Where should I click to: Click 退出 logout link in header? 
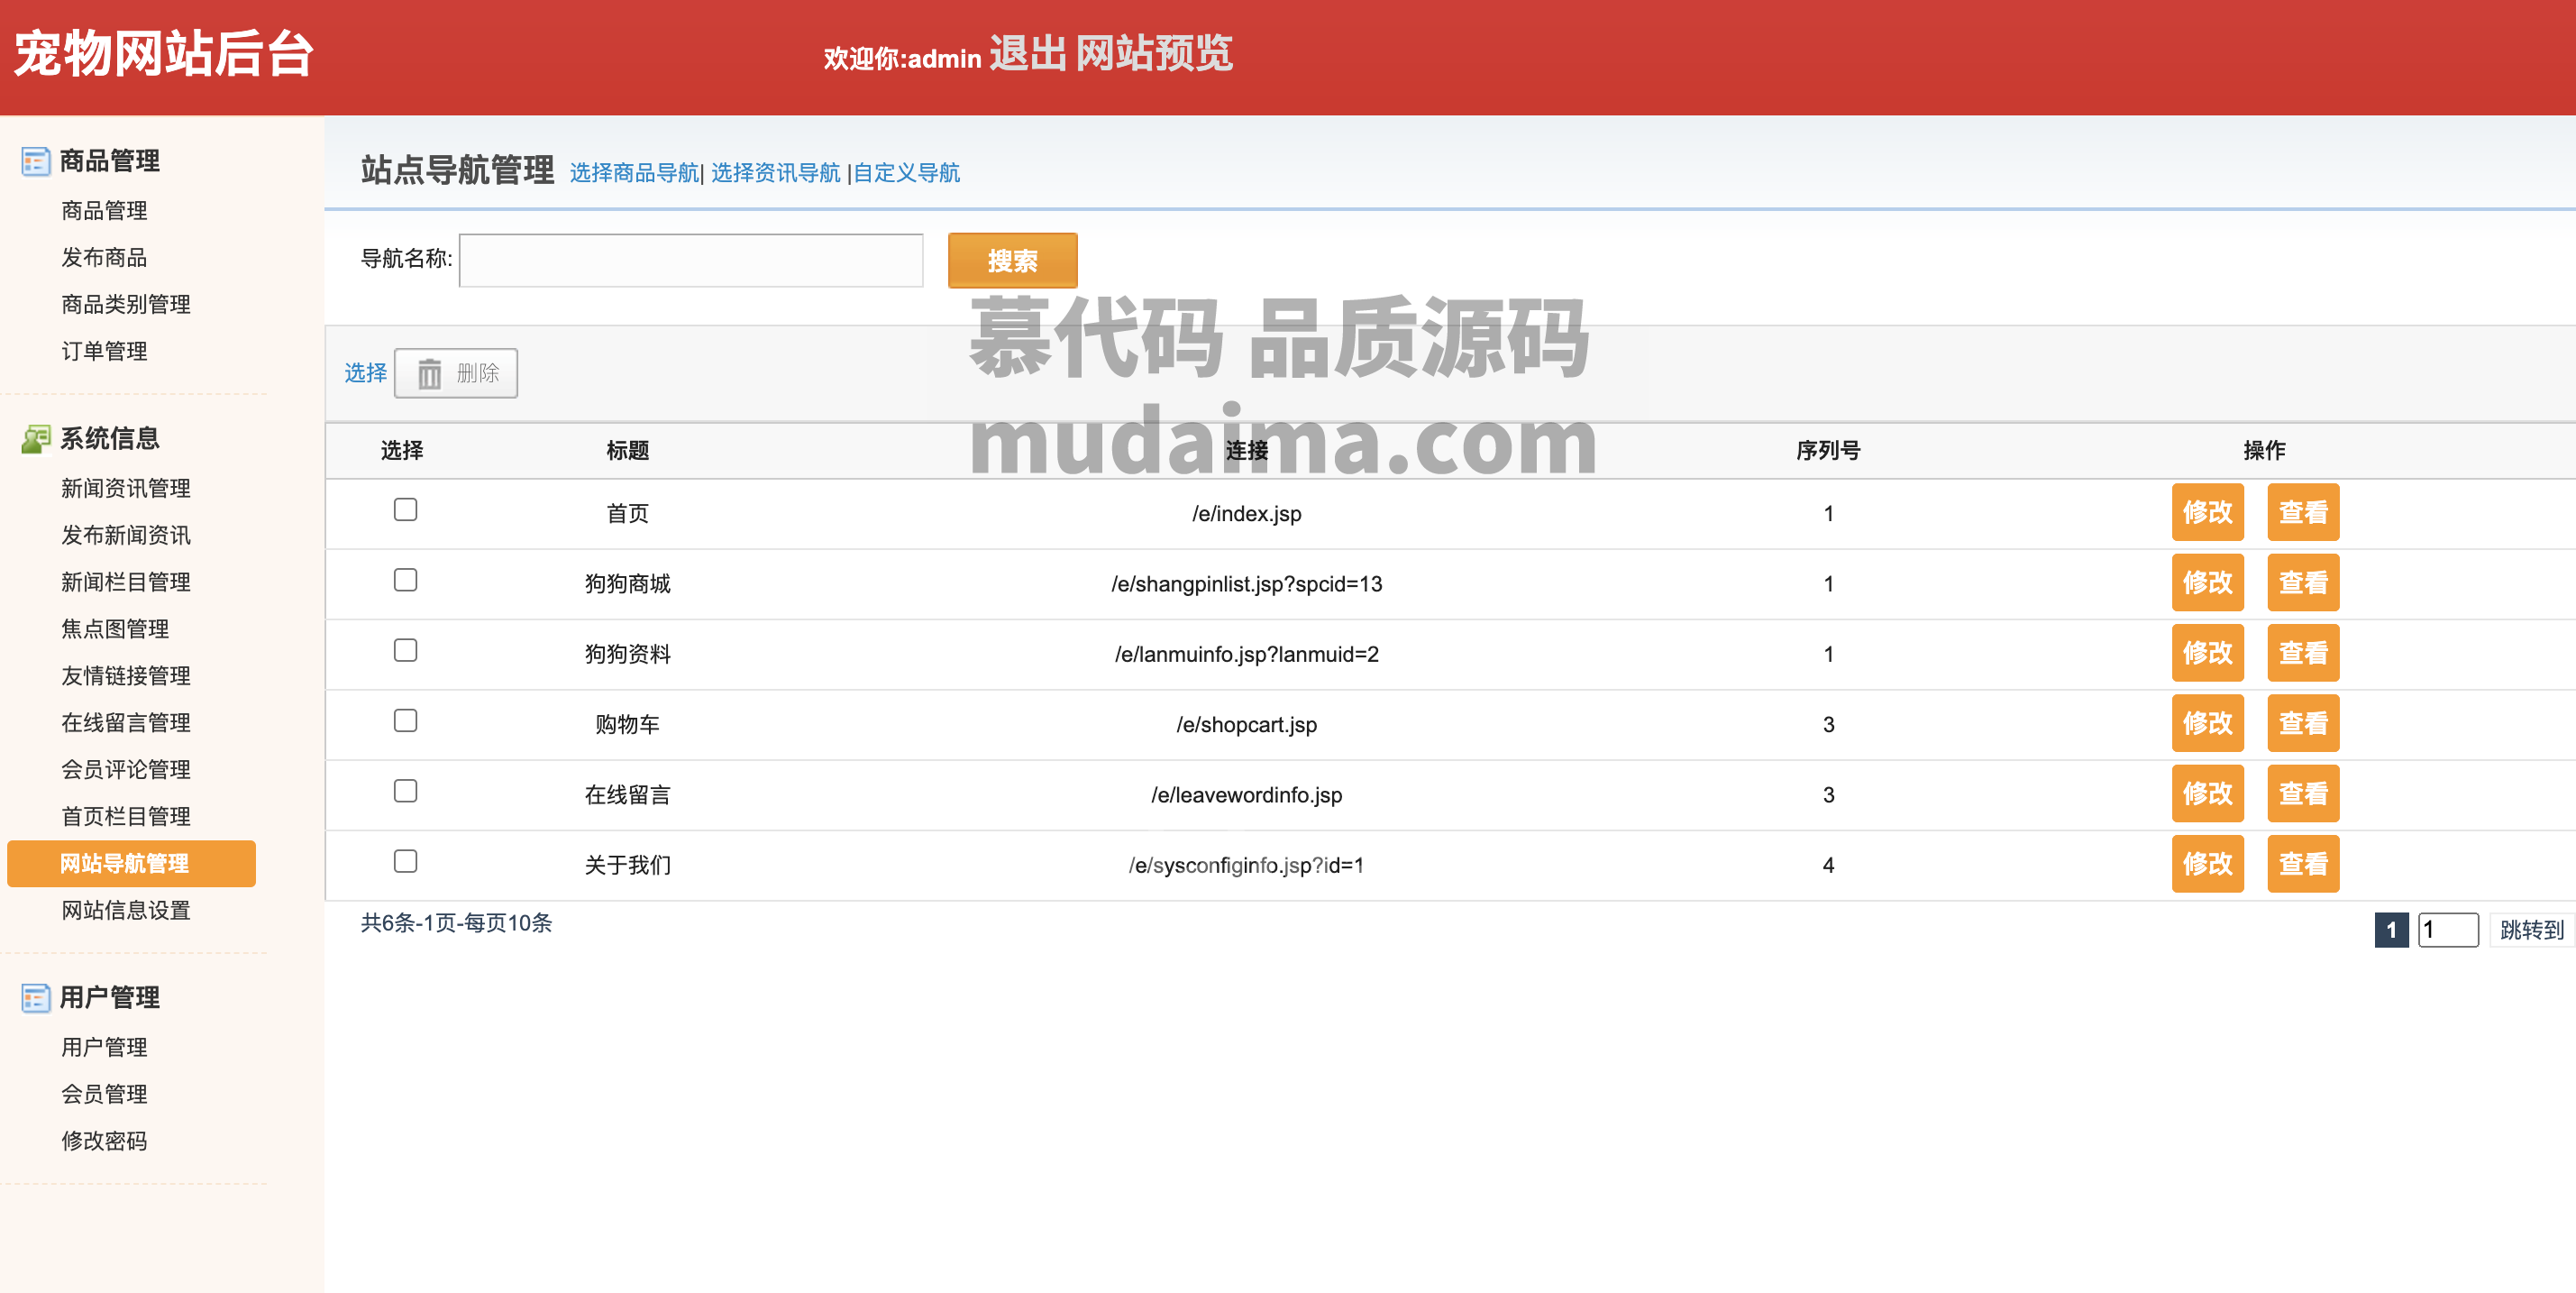tap(1028, 54)
